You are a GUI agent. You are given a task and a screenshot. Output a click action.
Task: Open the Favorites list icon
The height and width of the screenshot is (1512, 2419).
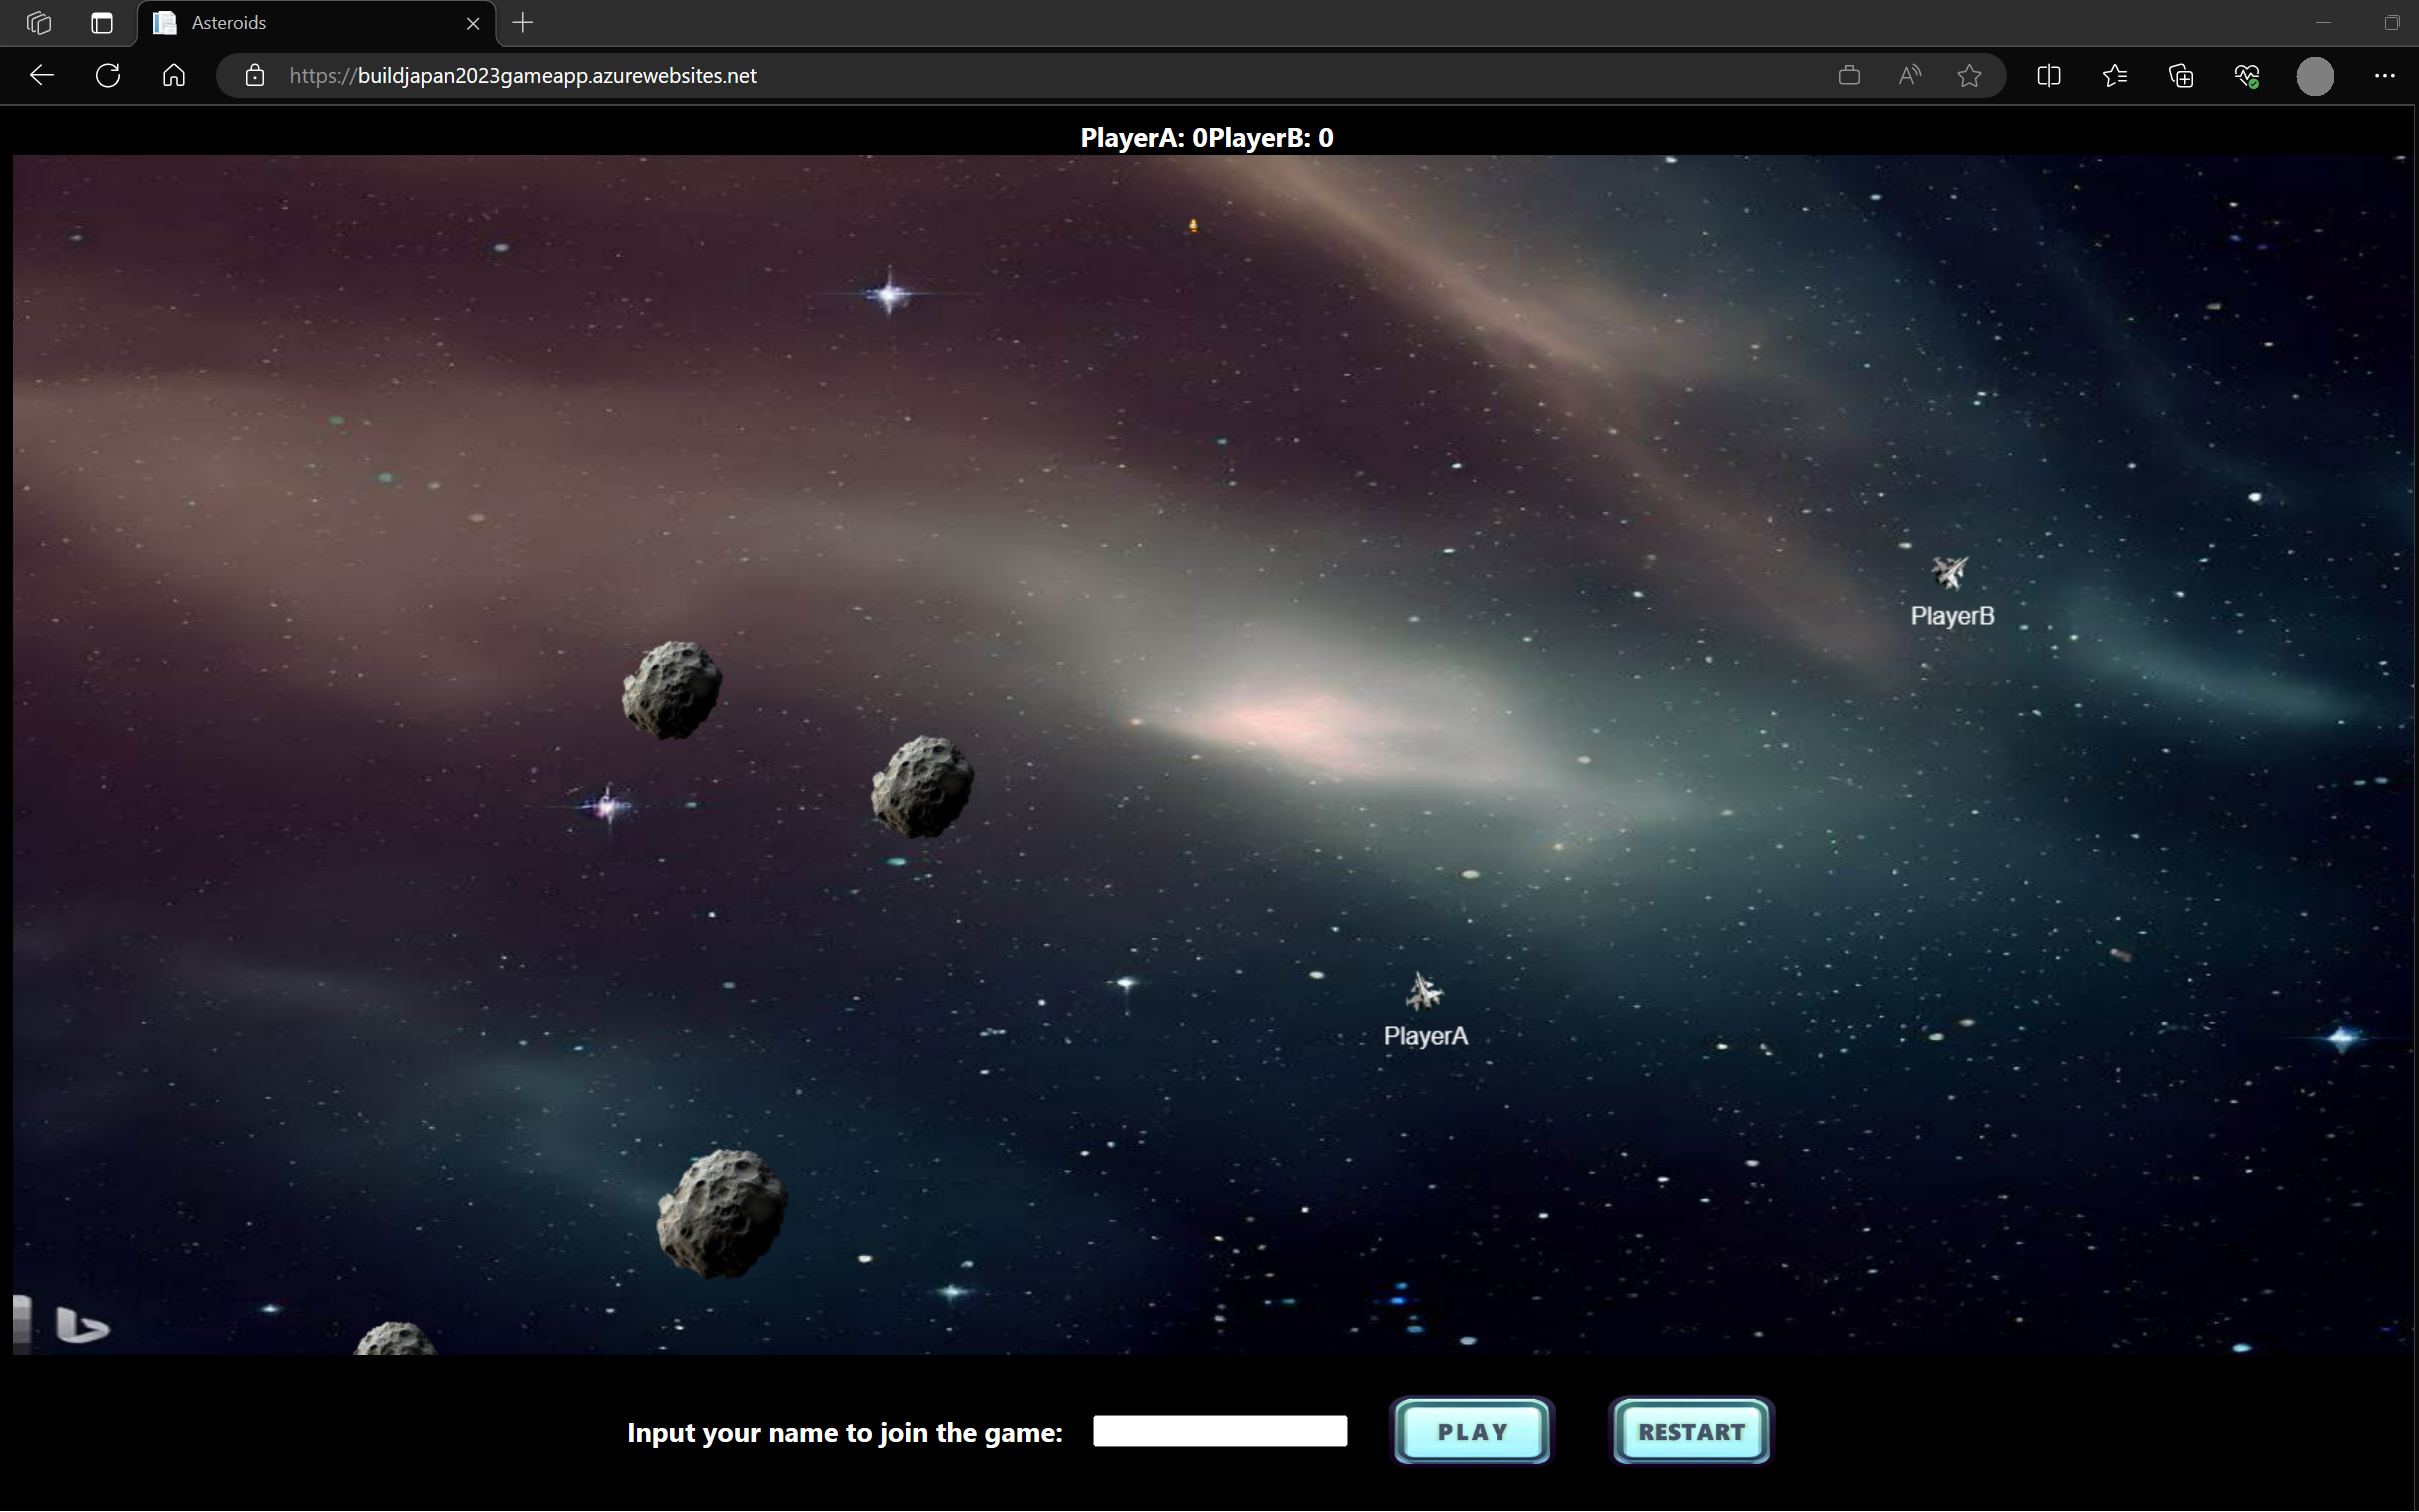click(2114, 75)
